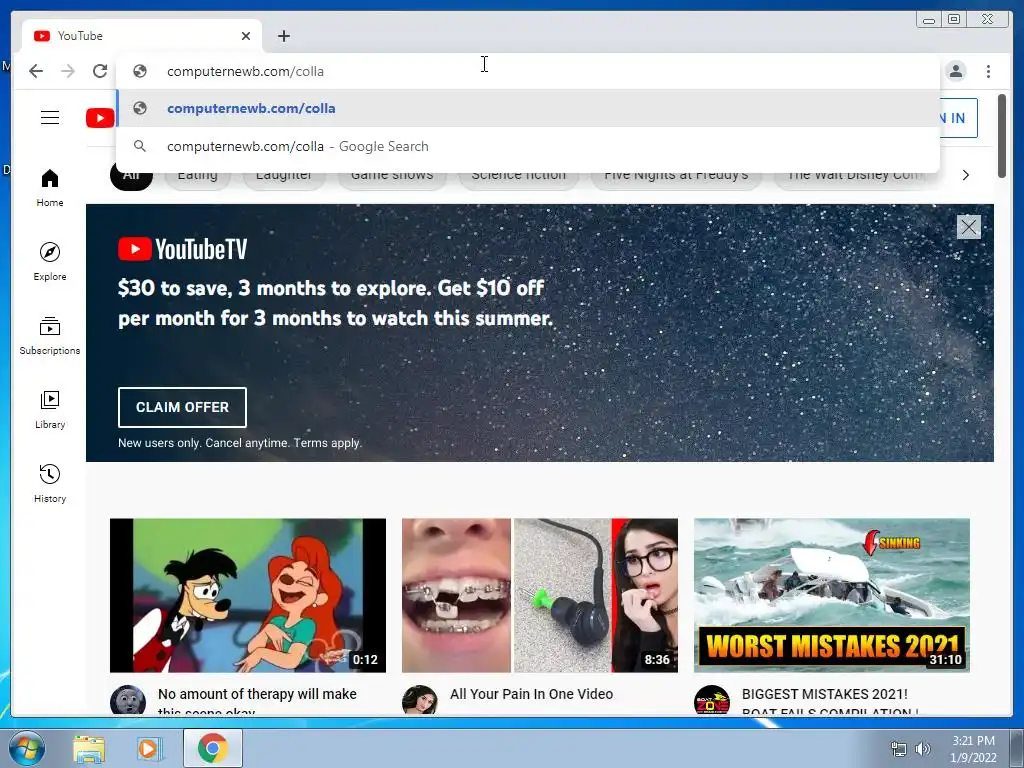Open Explore in the sidebar

click(x=50, y=261)
